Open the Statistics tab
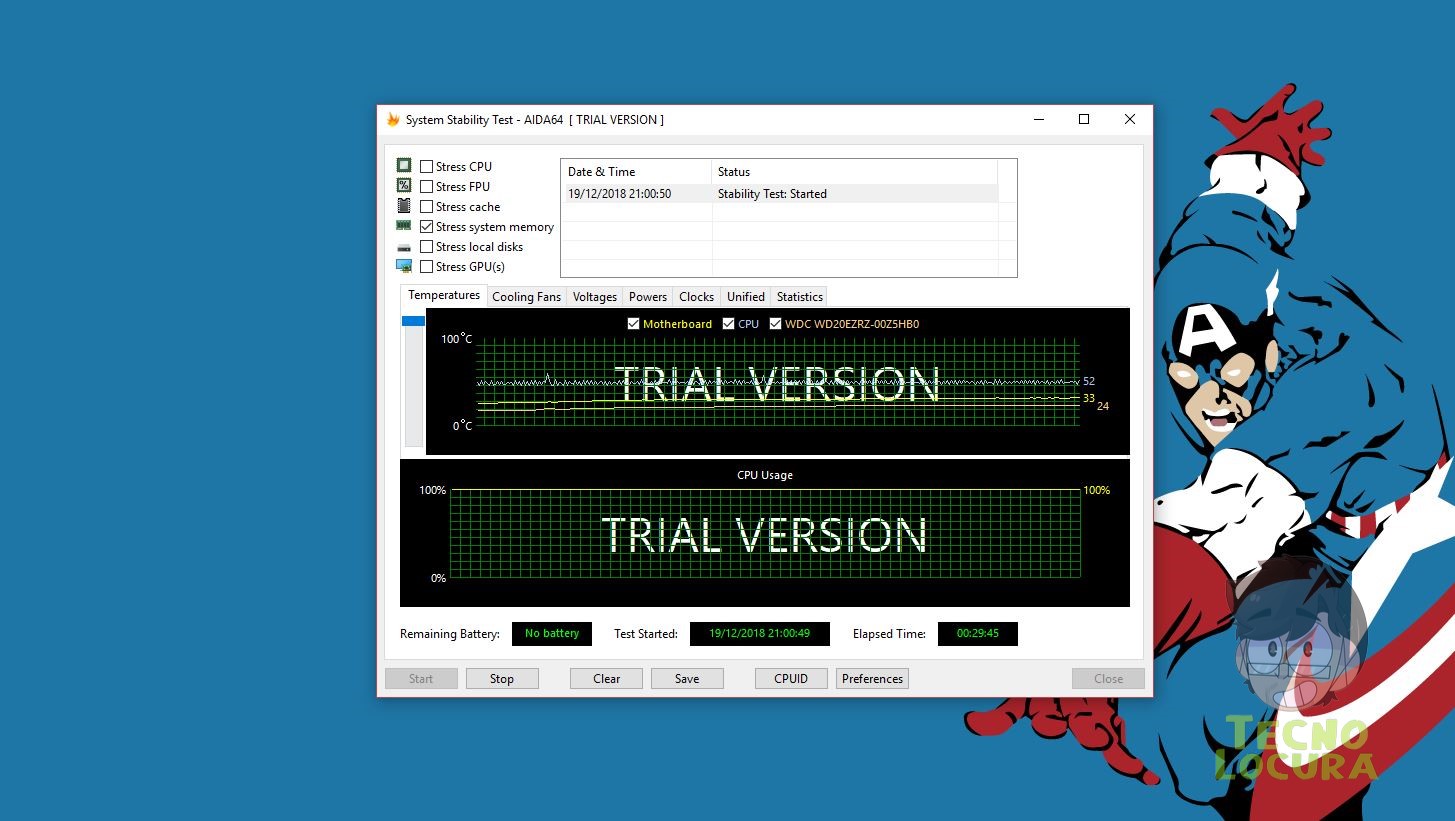1455x821 pixels. point(800,297)
